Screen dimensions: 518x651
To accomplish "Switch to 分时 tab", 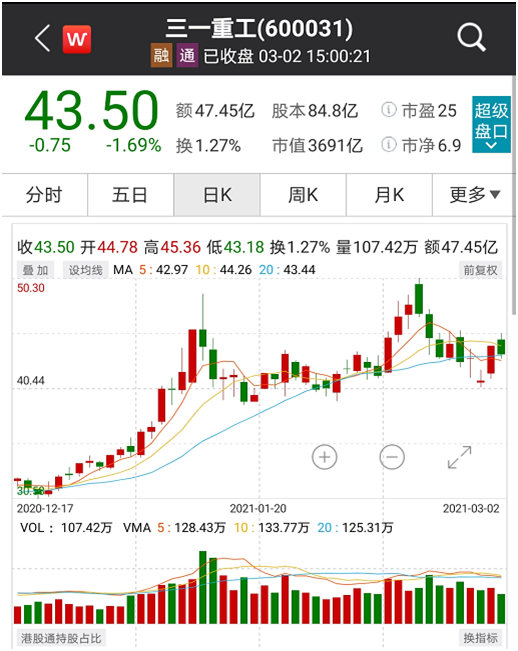I will 44,195.
